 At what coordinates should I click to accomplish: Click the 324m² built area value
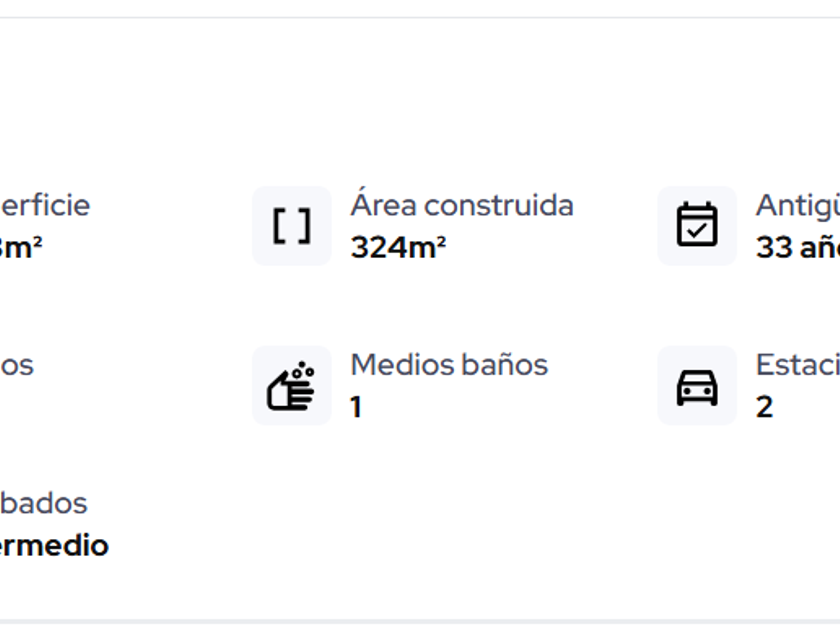coord(398,247)
